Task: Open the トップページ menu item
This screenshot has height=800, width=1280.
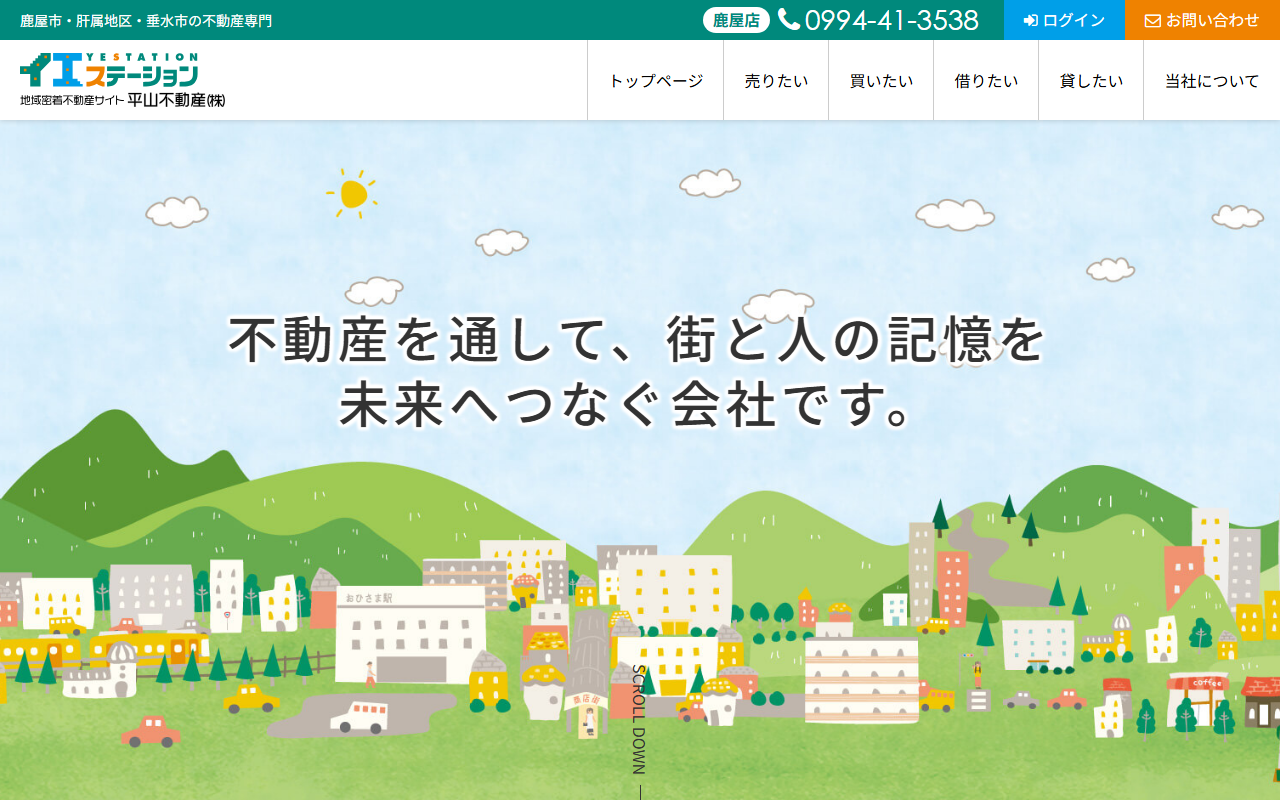Action: 656,81
